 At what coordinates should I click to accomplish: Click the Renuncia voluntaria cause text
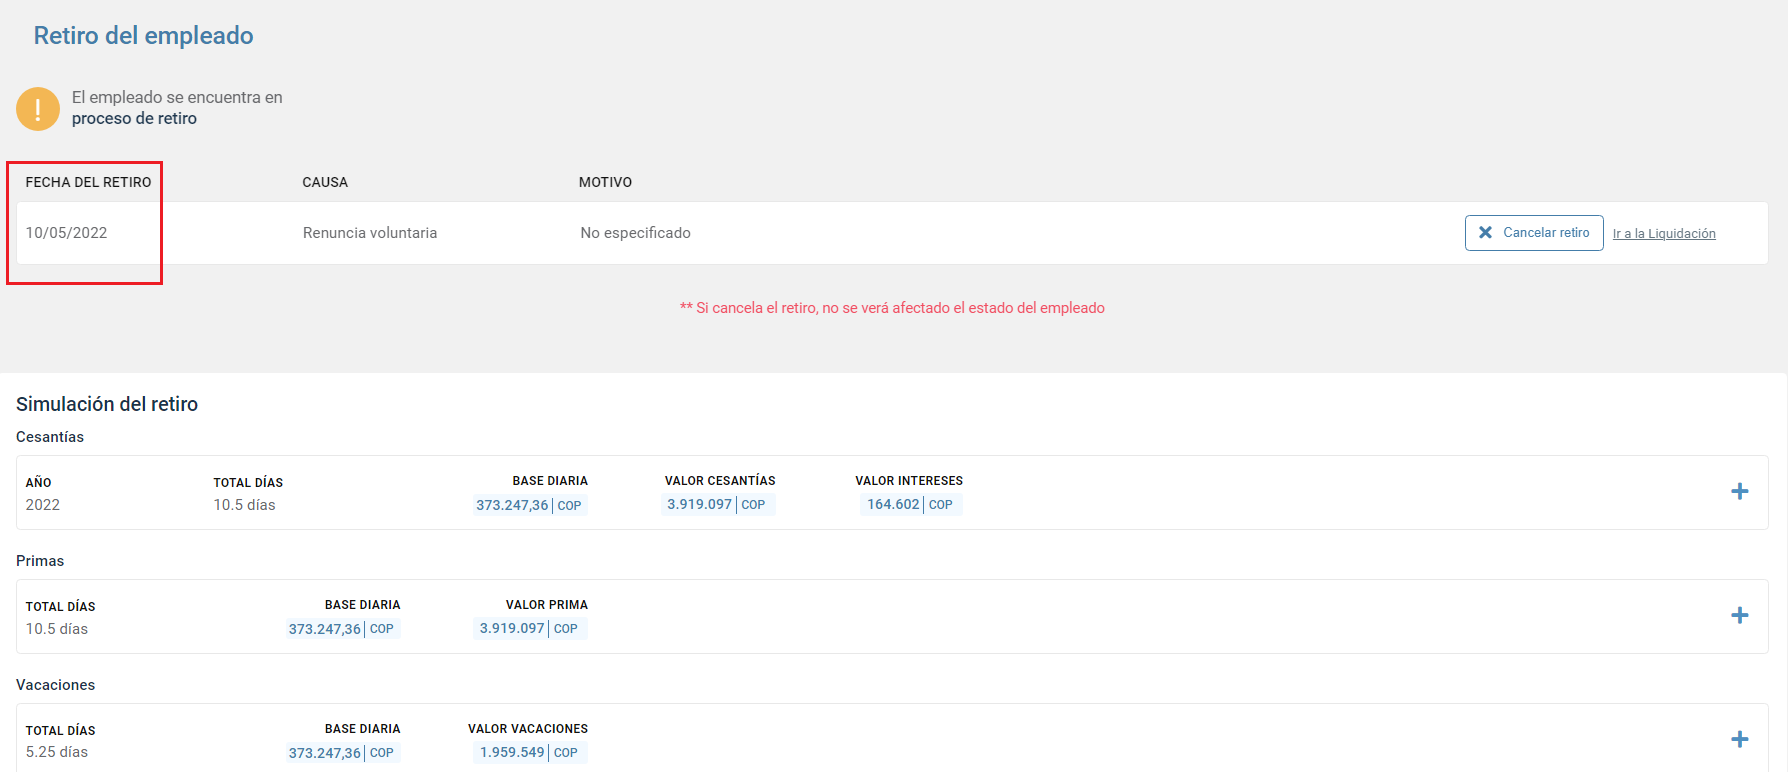point(370,233)
